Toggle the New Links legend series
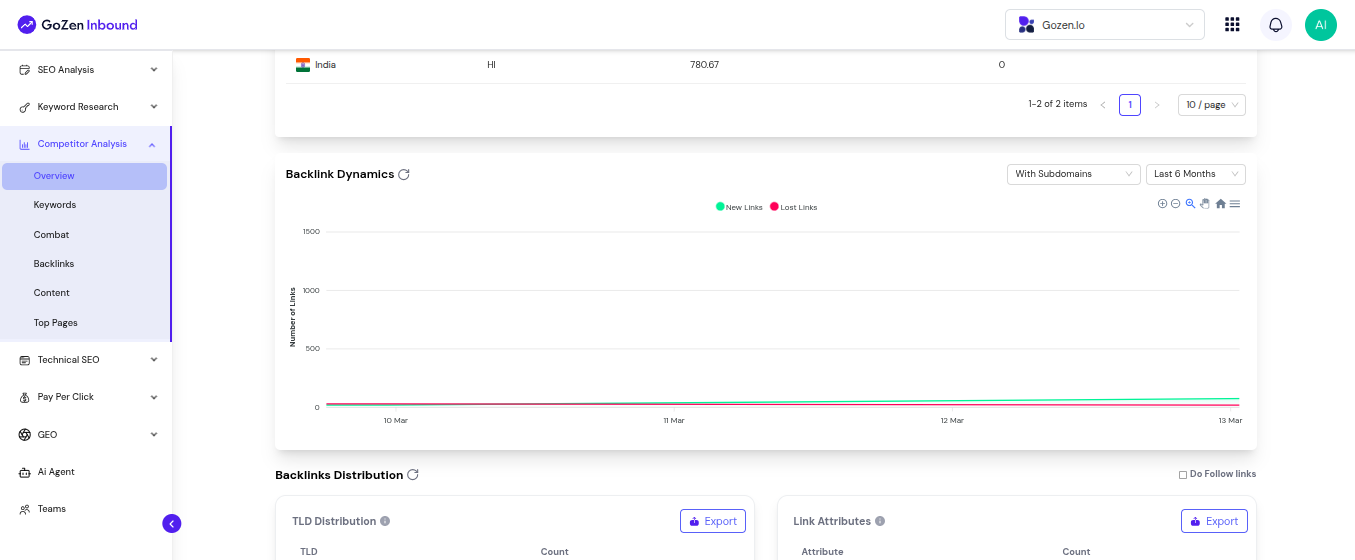Screen dimensions: 1355x560 click(x=739, y=207)
